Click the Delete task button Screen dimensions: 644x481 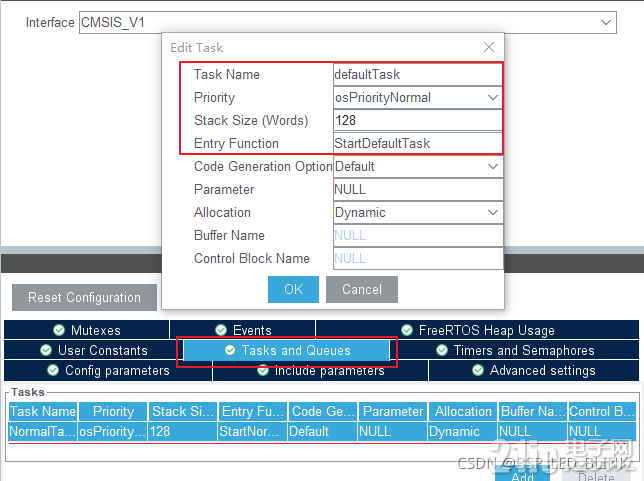(596, 475)
